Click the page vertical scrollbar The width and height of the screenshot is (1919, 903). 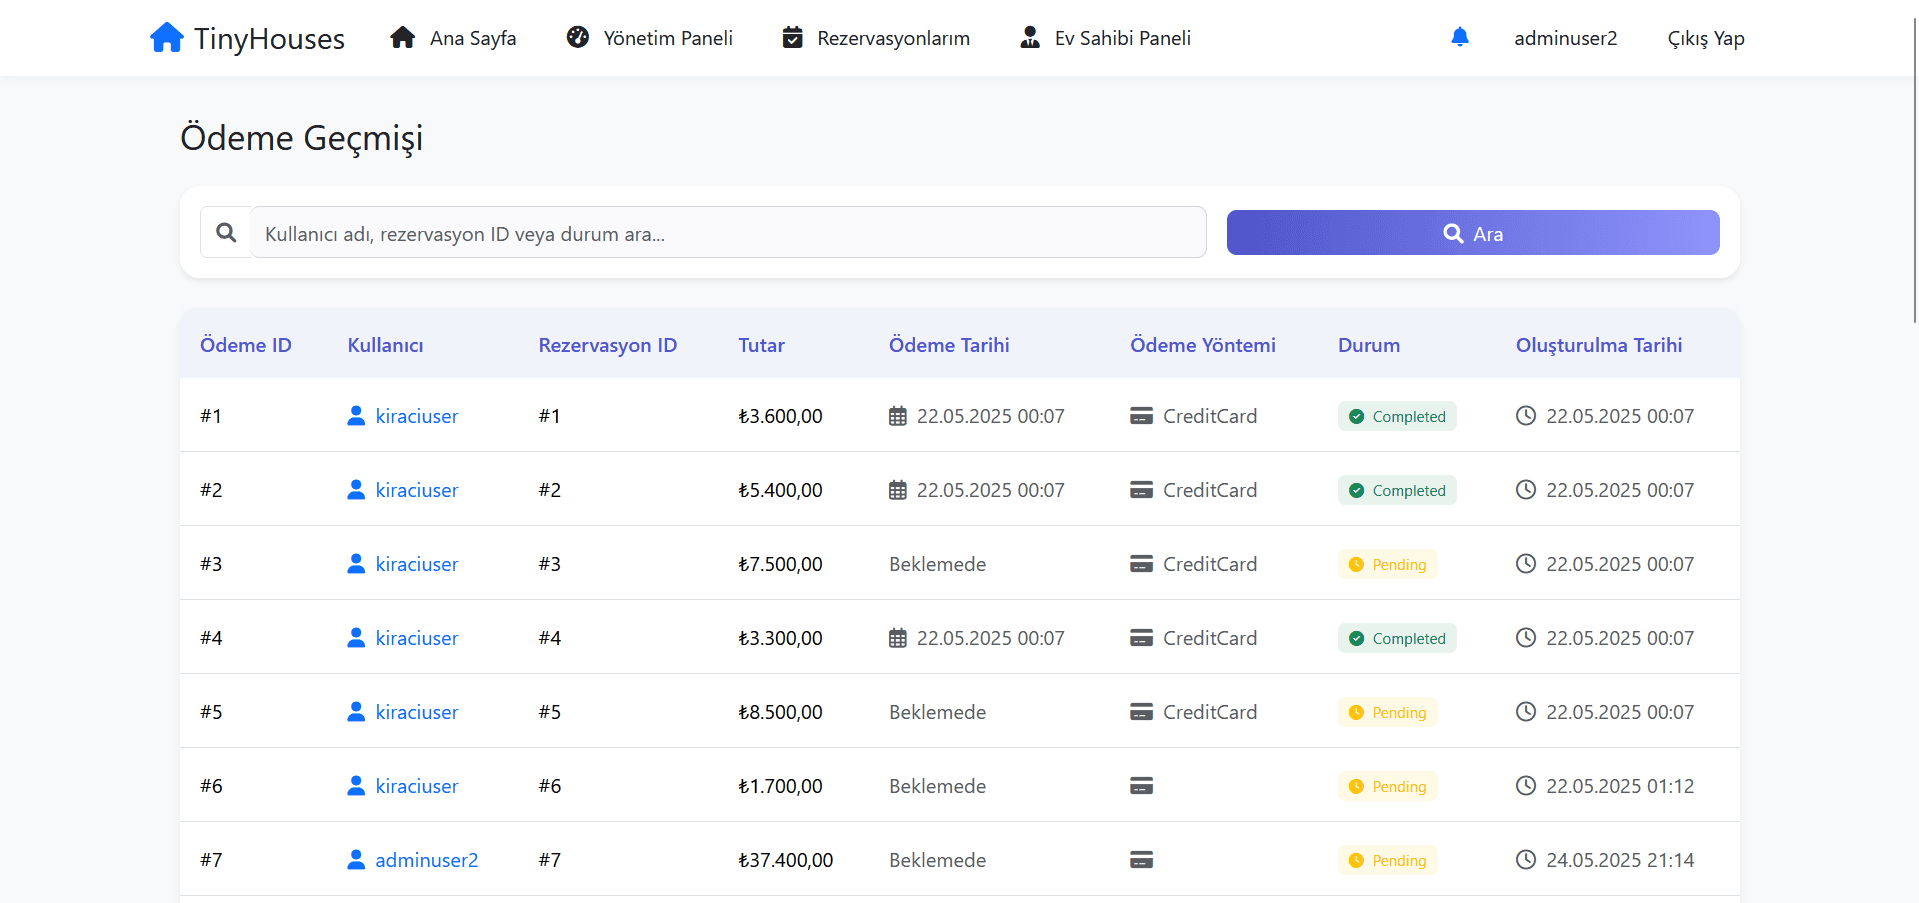pos(1914,170)
